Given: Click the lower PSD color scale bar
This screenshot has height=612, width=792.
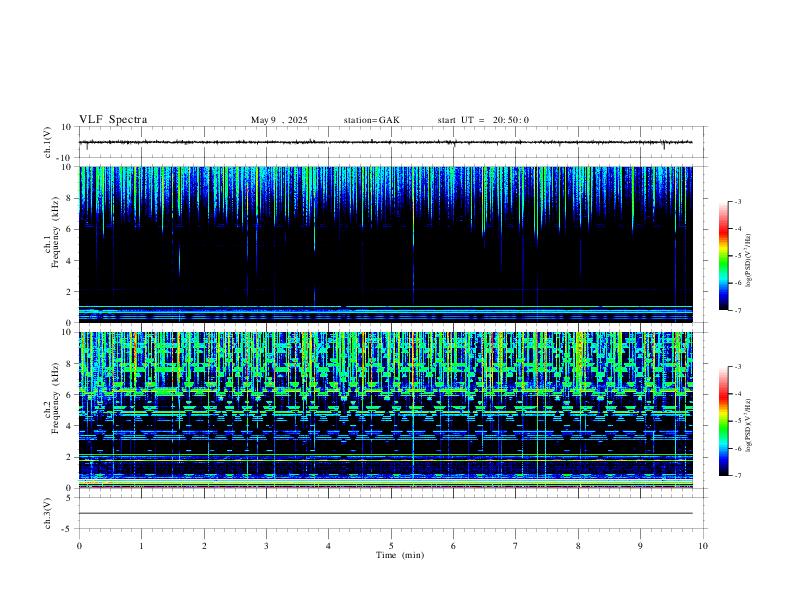Looking at the screenshot, I should [x=723, y=421].
